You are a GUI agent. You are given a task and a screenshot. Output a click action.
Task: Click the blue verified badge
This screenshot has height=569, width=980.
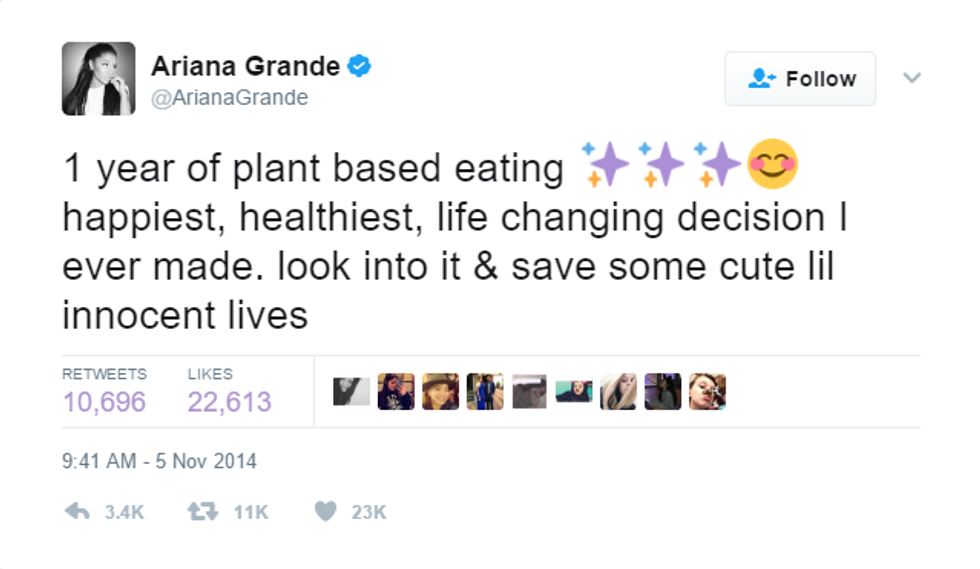click(359, 67)
